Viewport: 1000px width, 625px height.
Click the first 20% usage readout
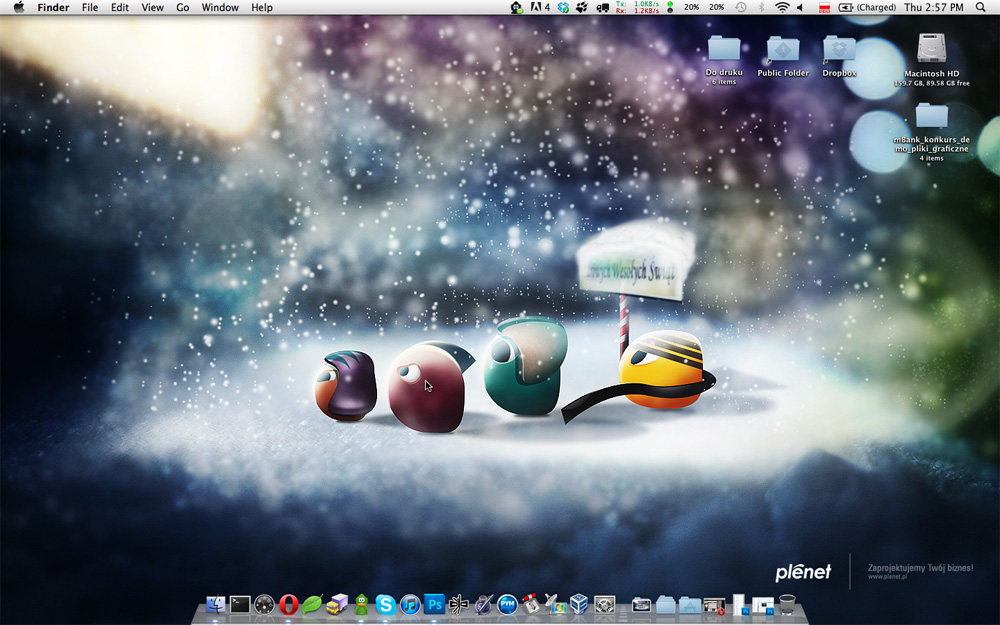[x=691, y=7]
